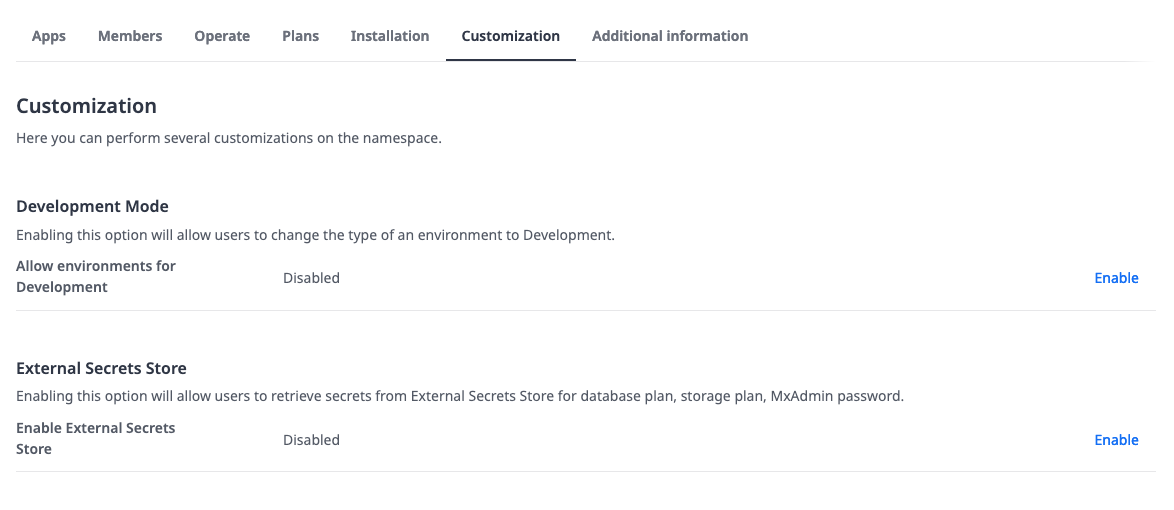
Task: Click the divider line below Development Mode row
Action: coord(586,310)
